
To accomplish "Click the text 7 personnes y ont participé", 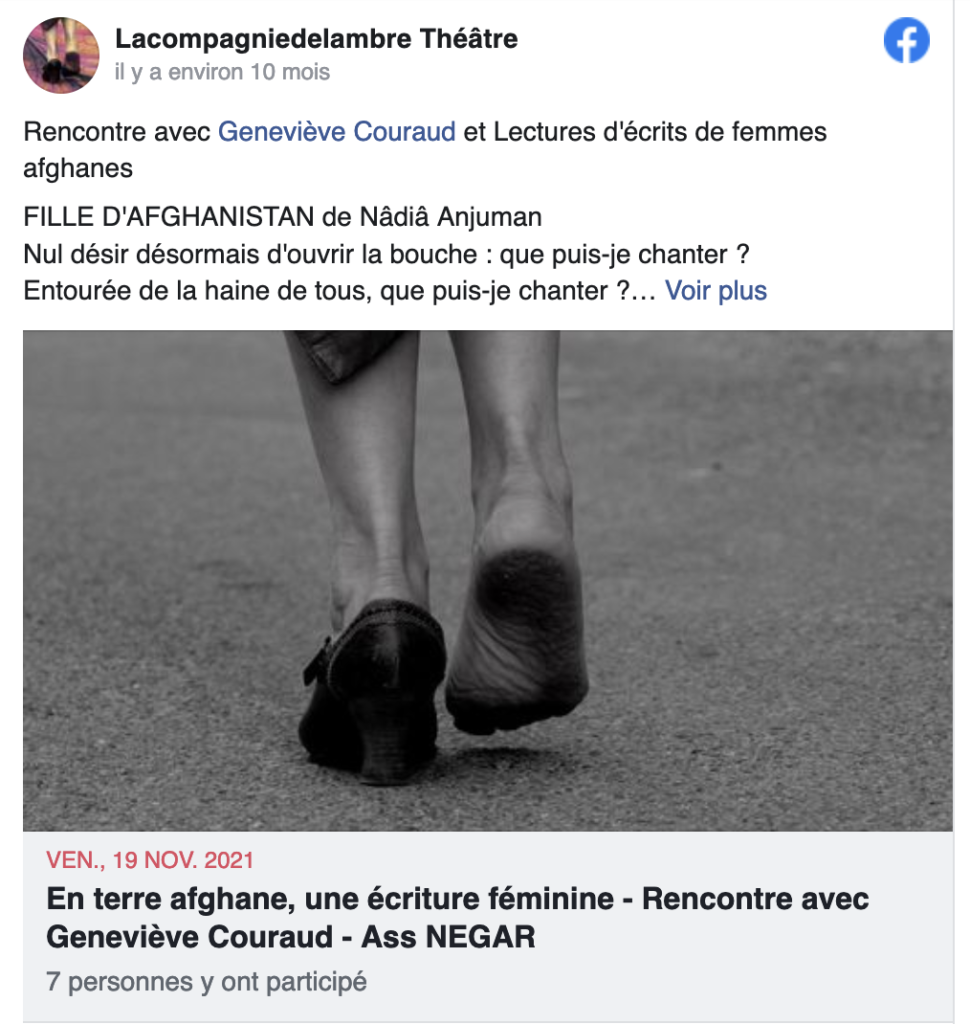I will (206, 982).
